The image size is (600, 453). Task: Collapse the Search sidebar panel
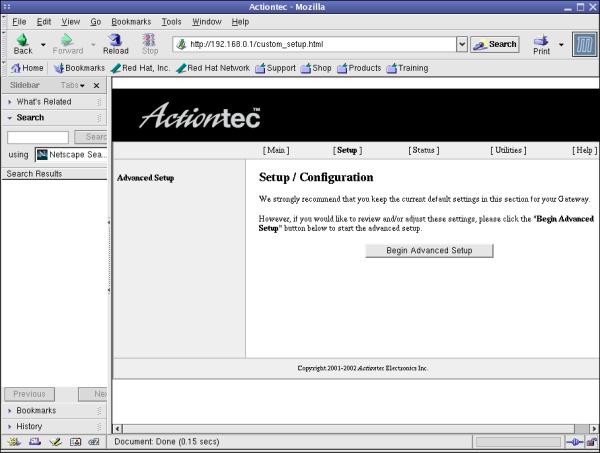click(54, 117)
